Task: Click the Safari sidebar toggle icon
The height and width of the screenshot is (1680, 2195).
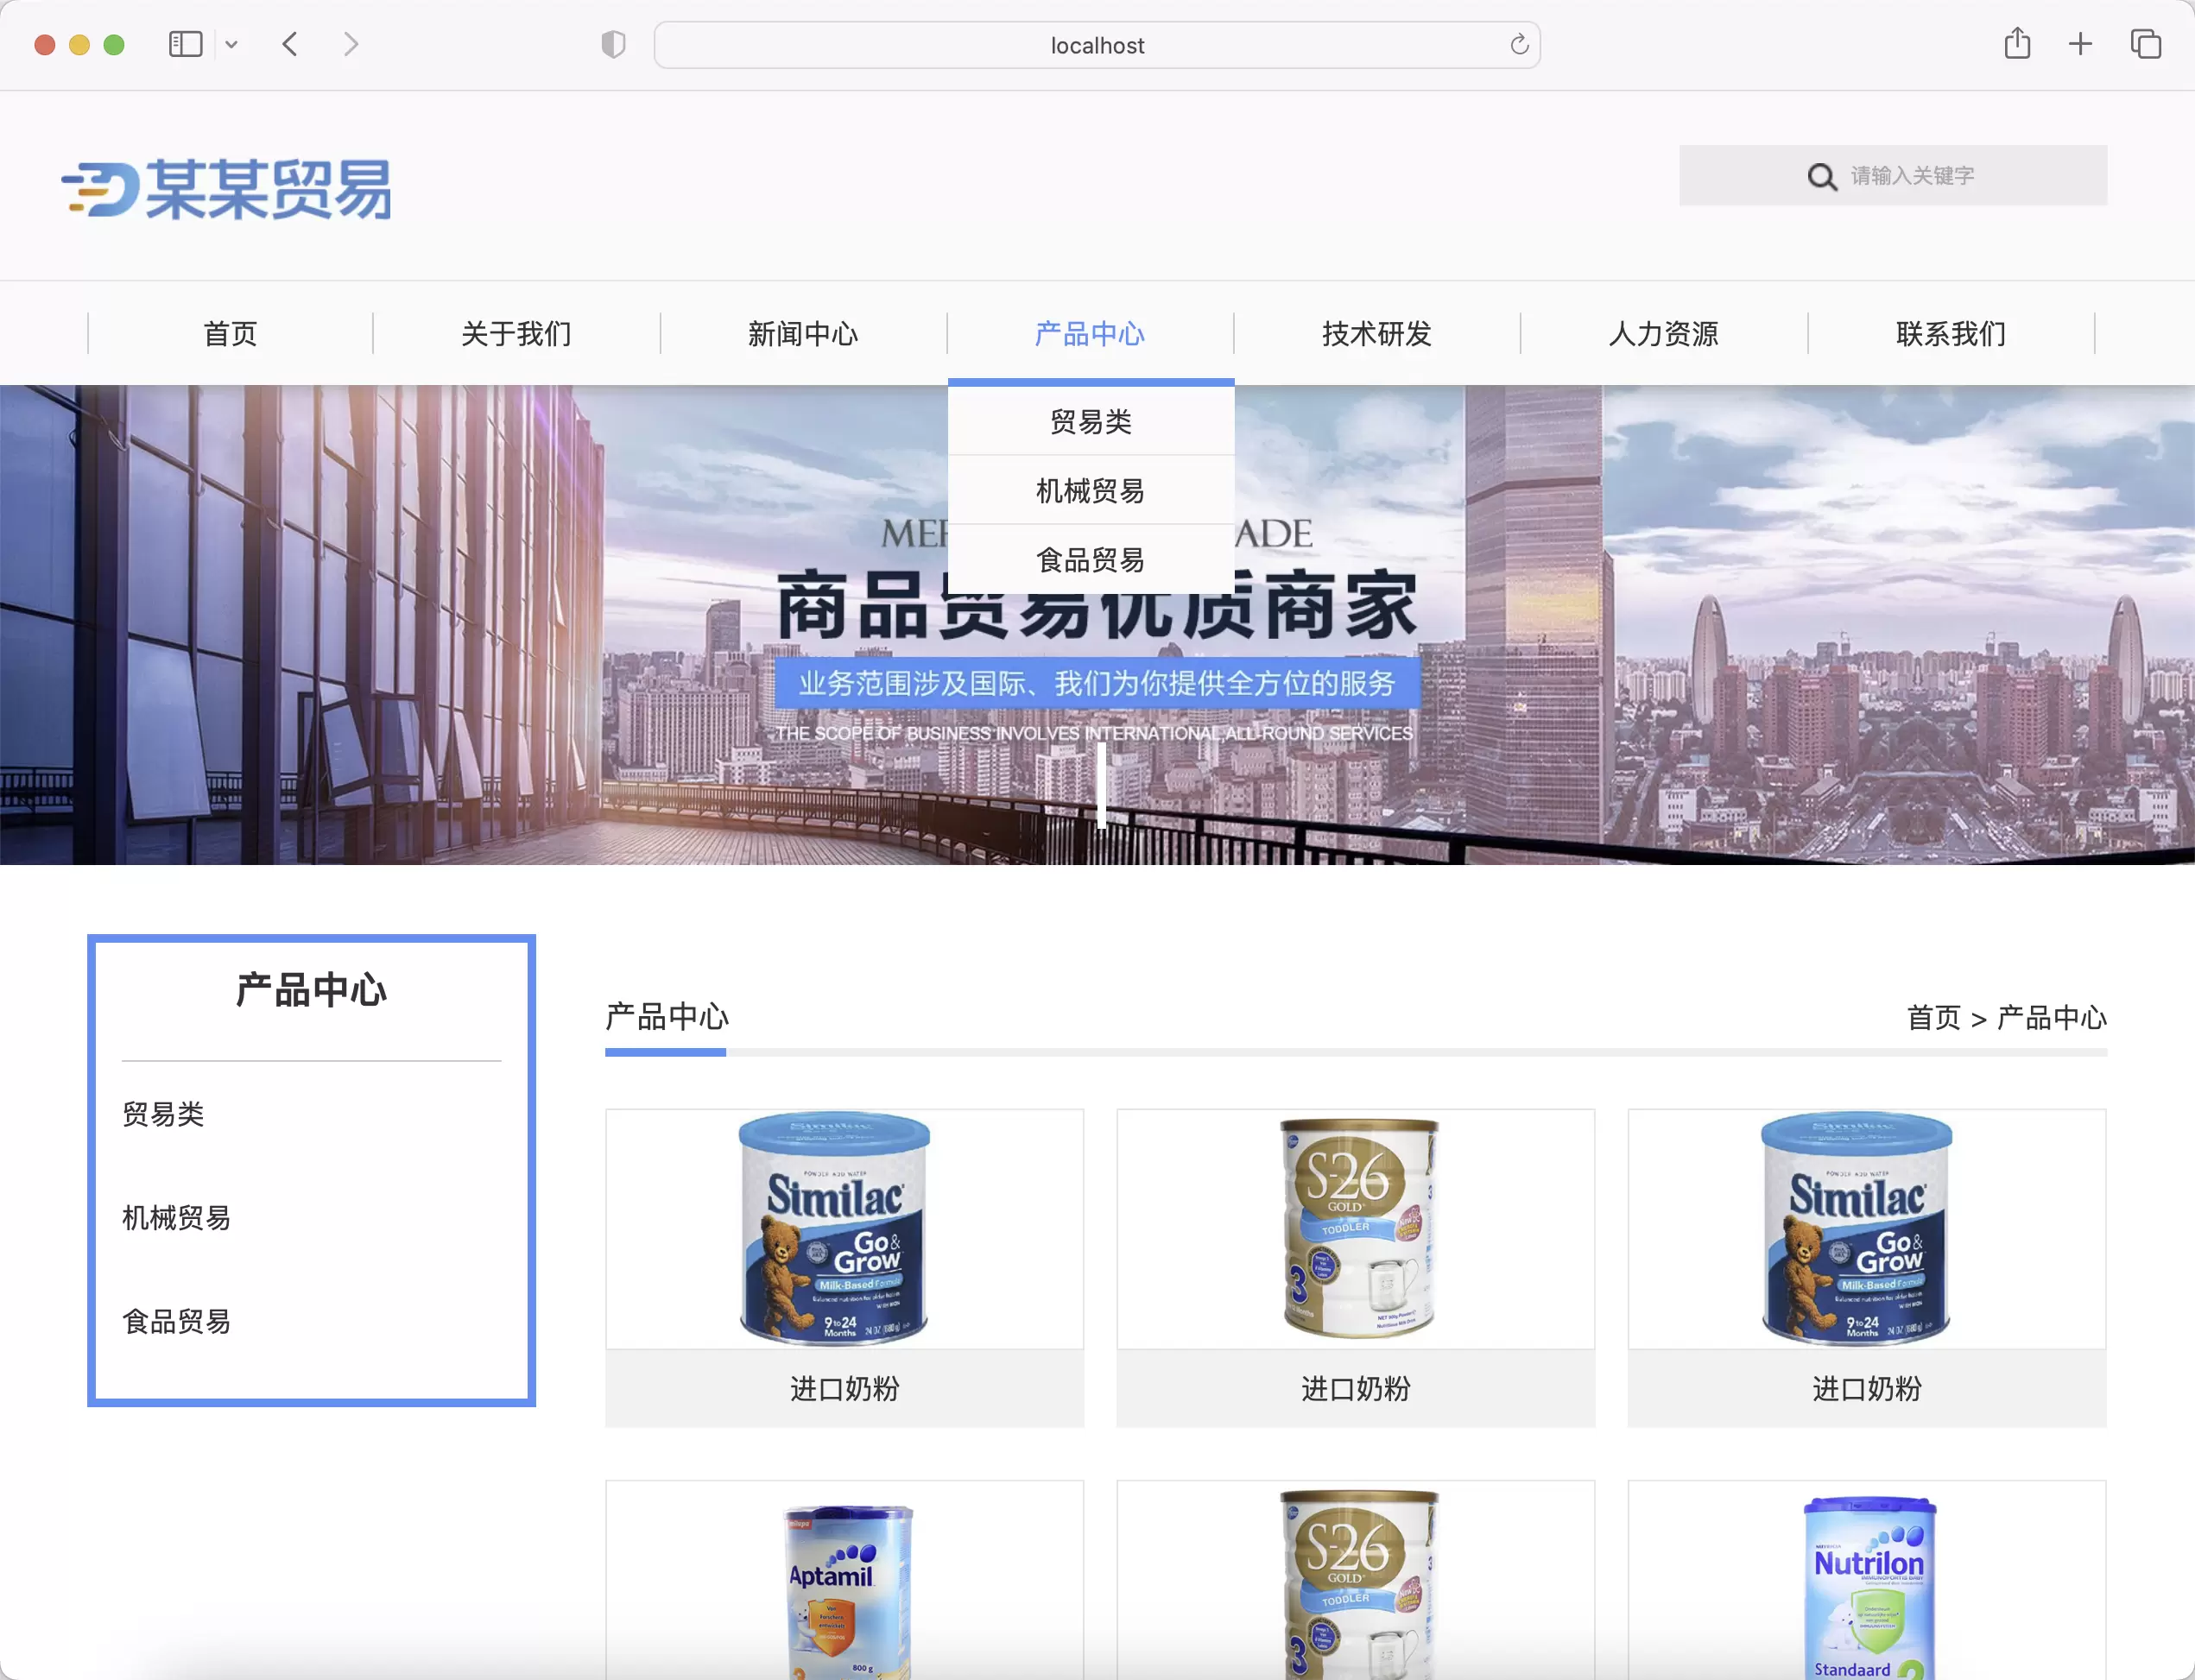Action: point(185,44)
